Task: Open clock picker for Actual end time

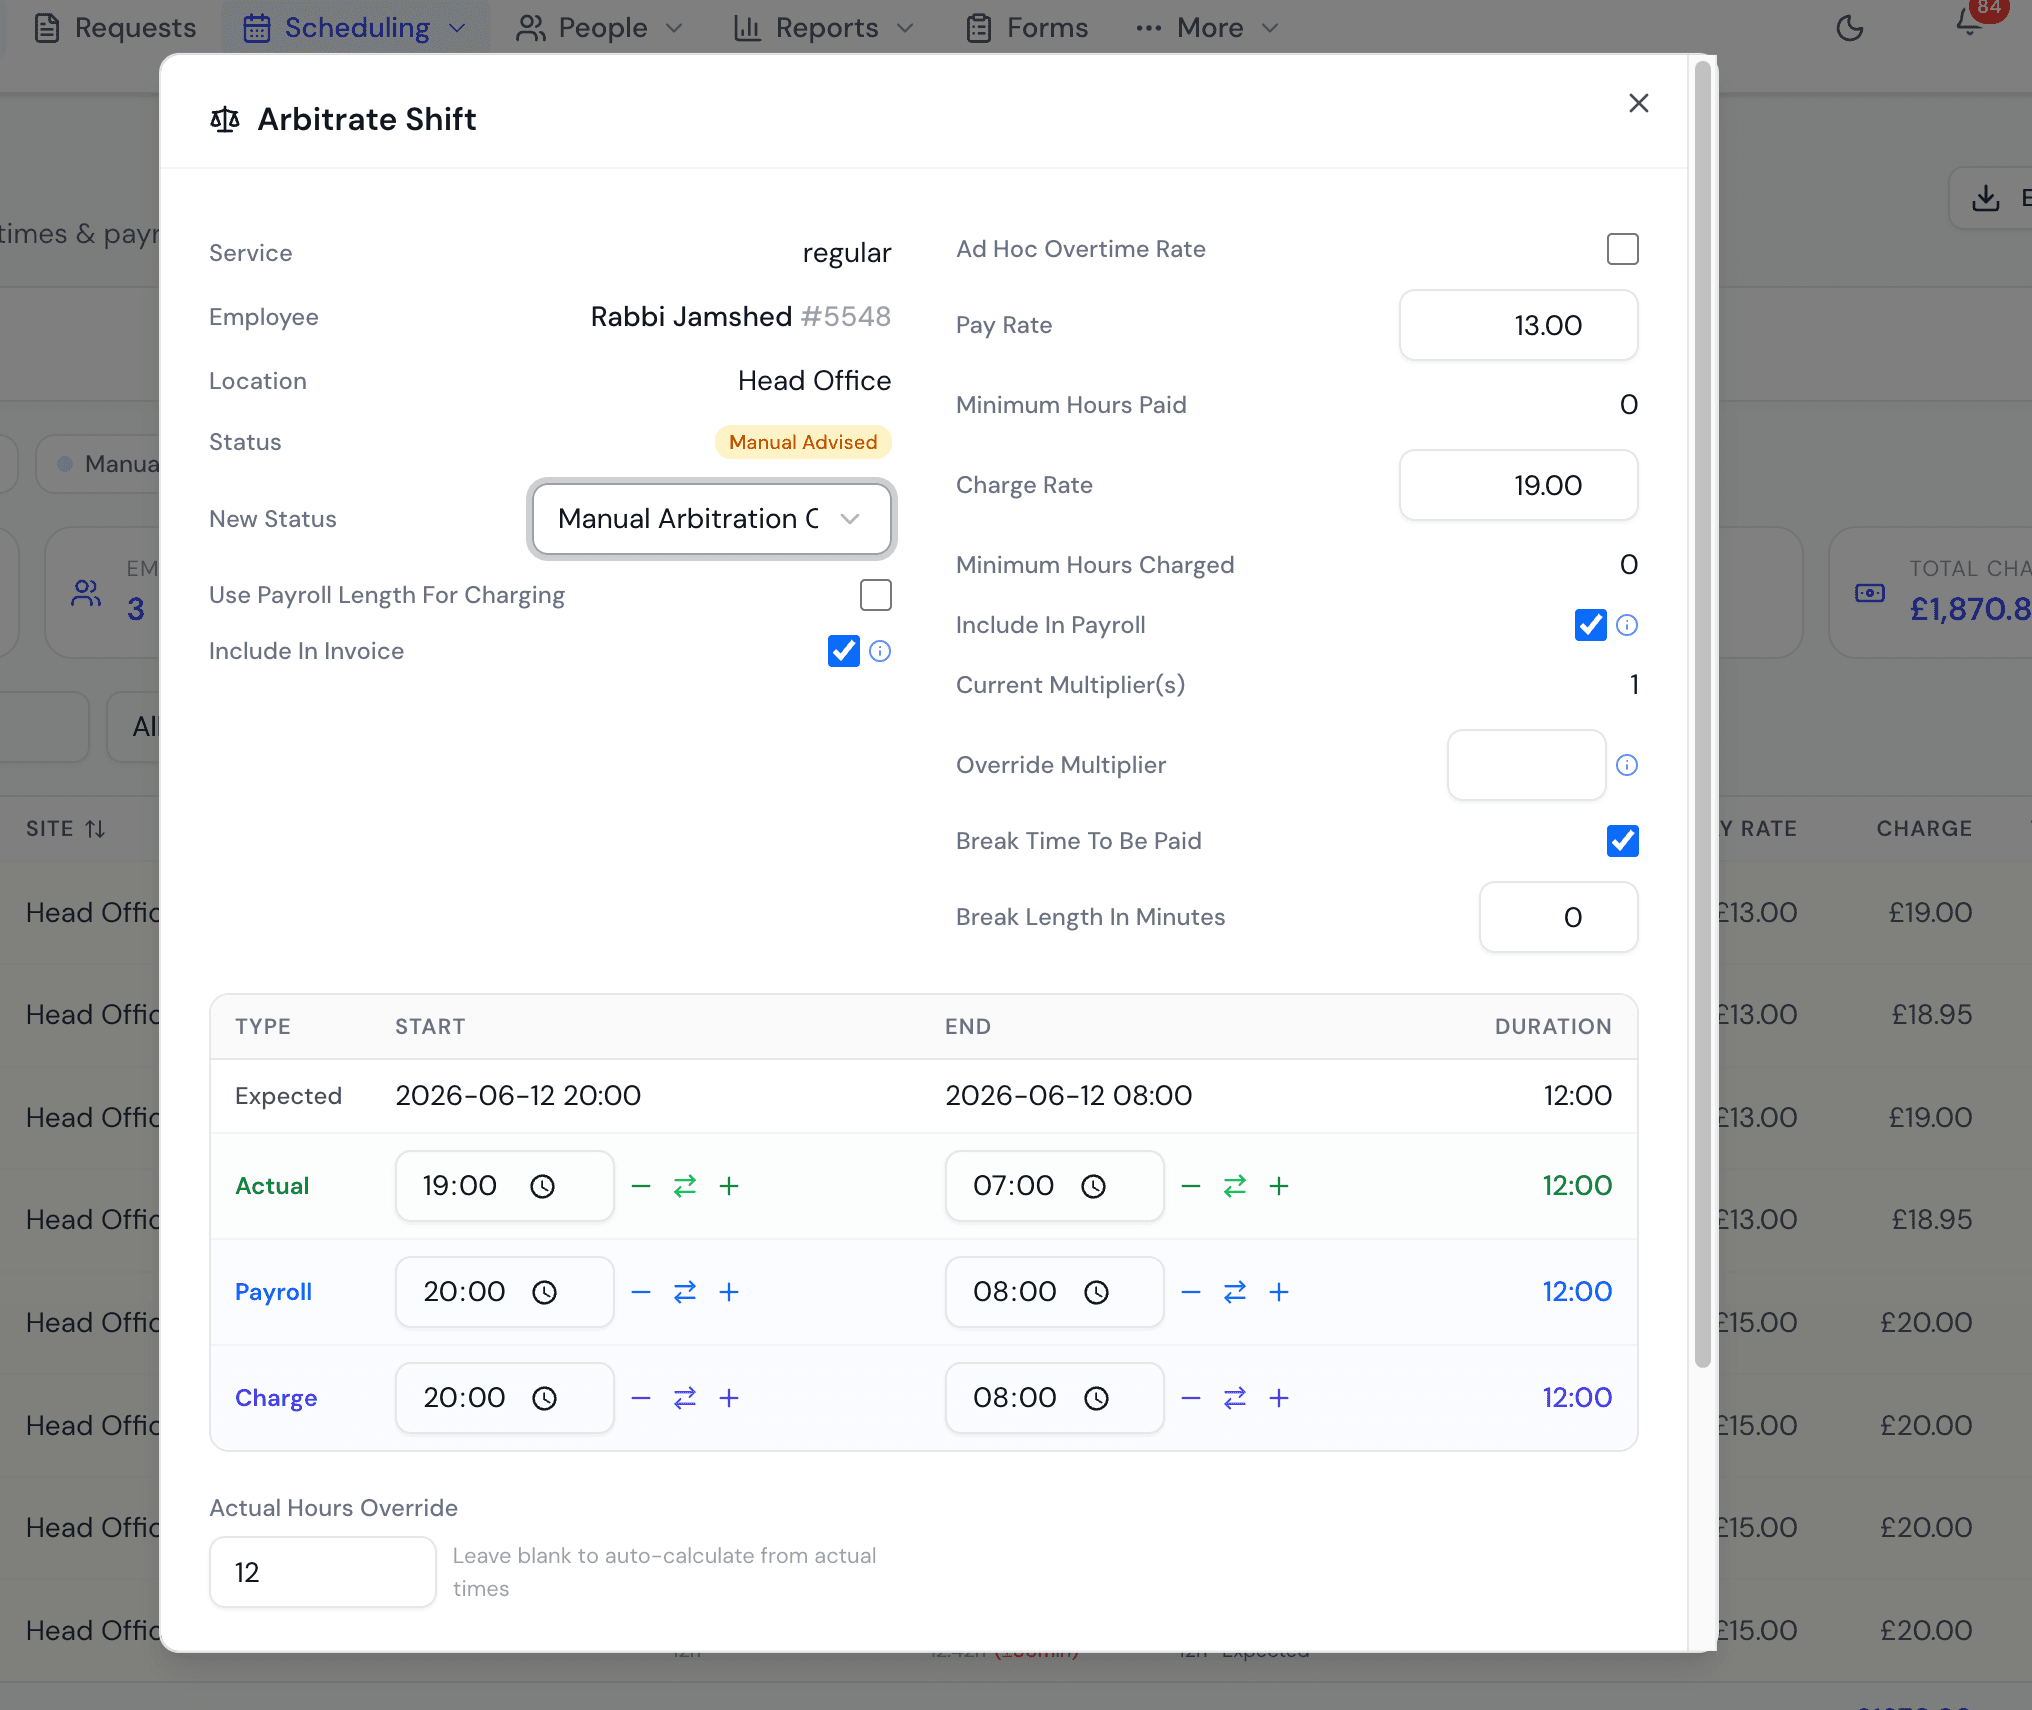Action: pyautogui.click(x=1094, y=1186)
